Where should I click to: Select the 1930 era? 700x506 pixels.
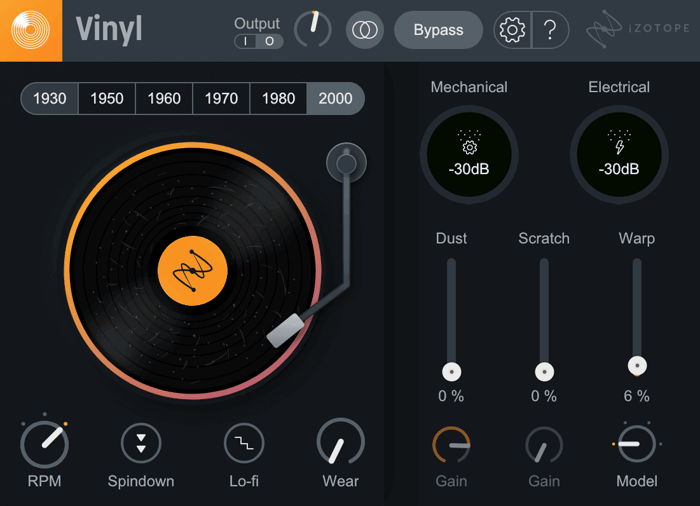pyautogui.click(x=50, y=98)
